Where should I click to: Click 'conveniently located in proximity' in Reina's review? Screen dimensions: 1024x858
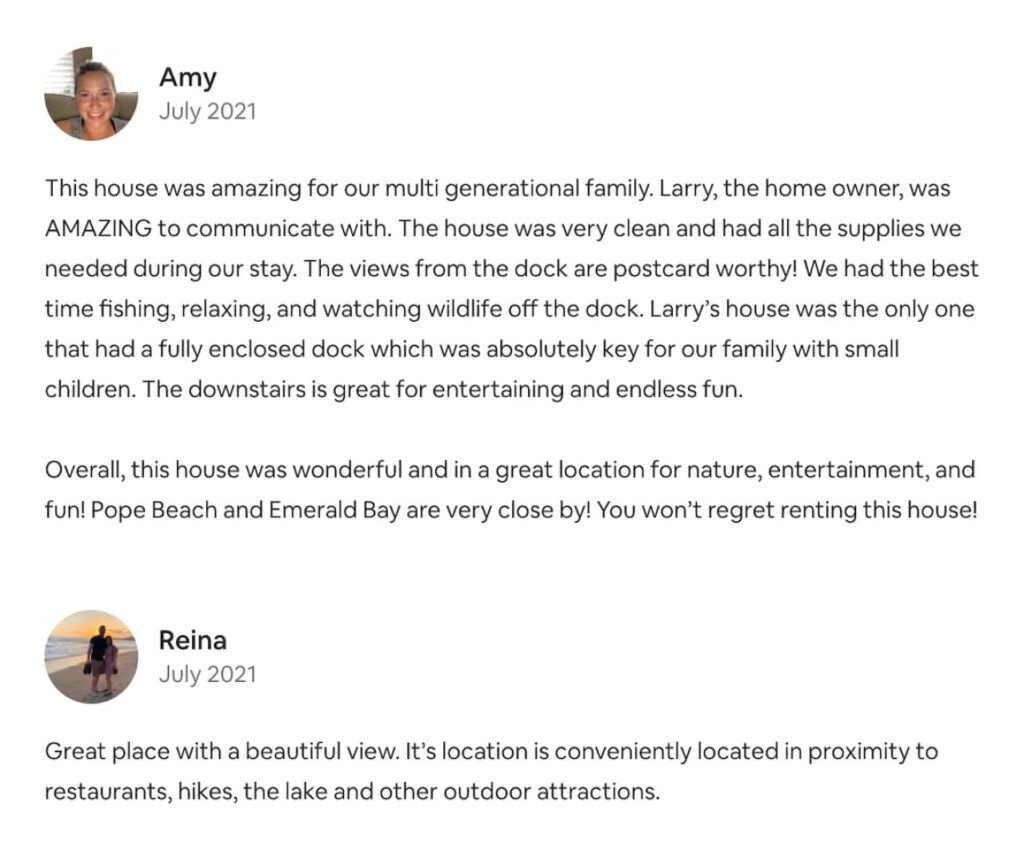(735, 752)
